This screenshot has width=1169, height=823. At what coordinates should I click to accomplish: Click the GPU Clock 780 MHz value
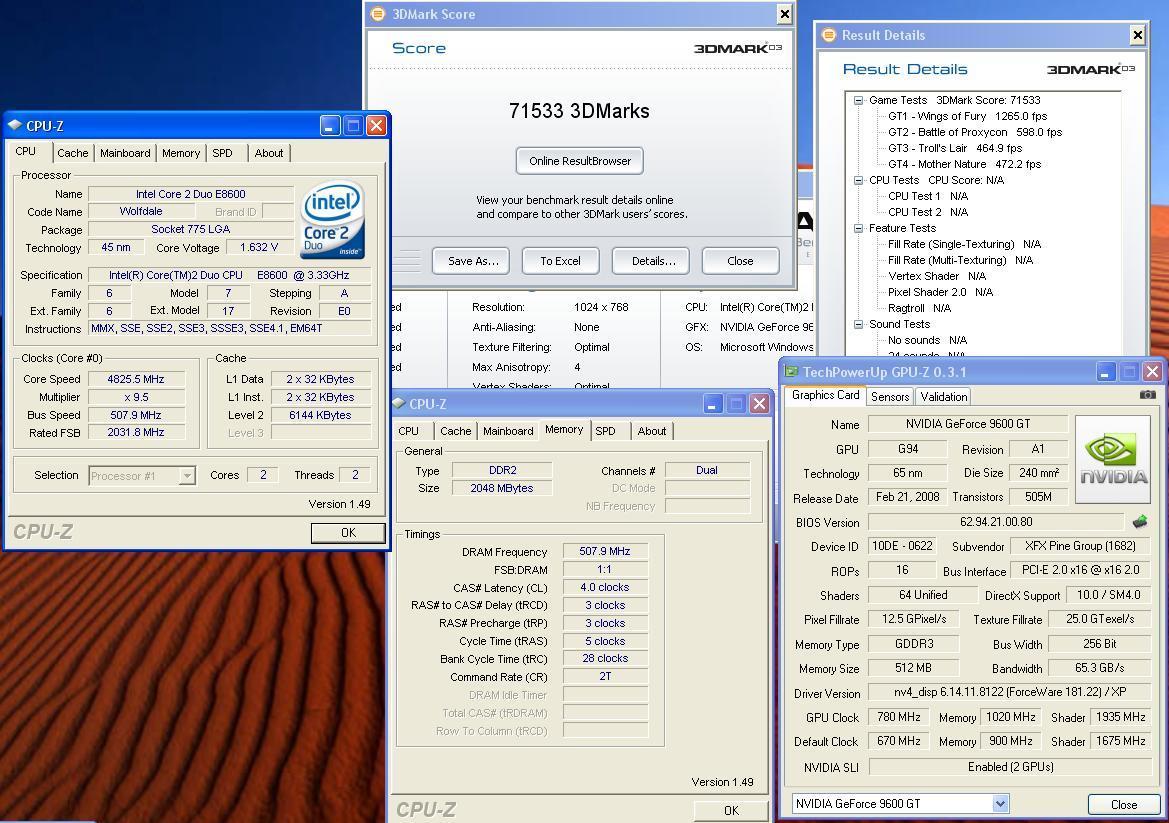[x=898, y=717]
